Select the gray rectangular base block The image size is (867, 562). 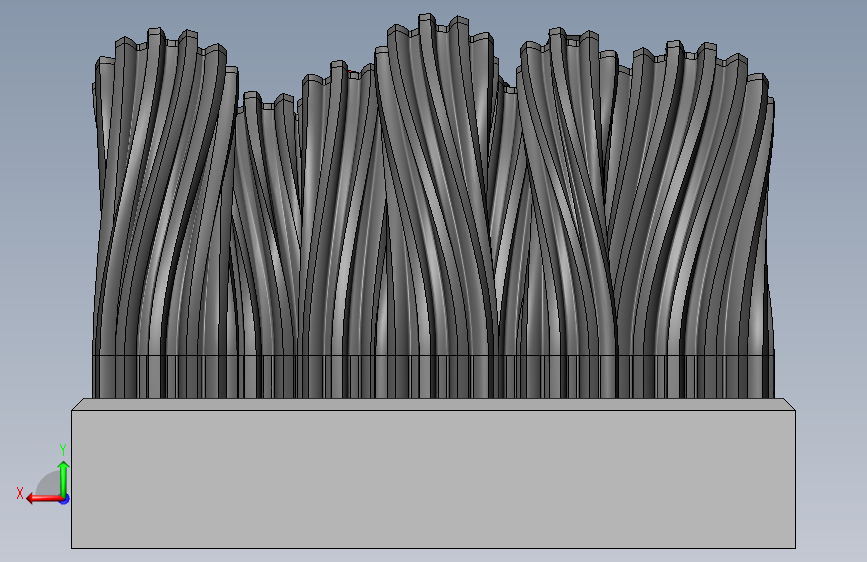tap(434, 473)
